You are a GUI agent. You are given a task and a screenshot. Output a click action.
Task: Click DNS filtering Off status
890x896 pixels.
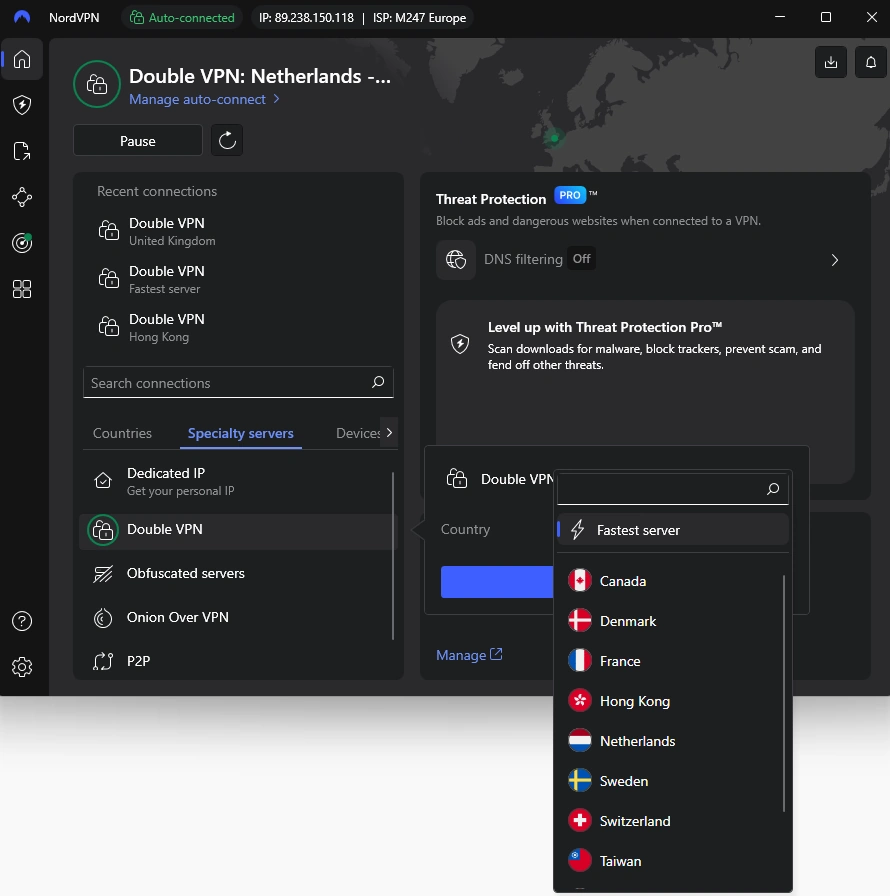point(582,259)
